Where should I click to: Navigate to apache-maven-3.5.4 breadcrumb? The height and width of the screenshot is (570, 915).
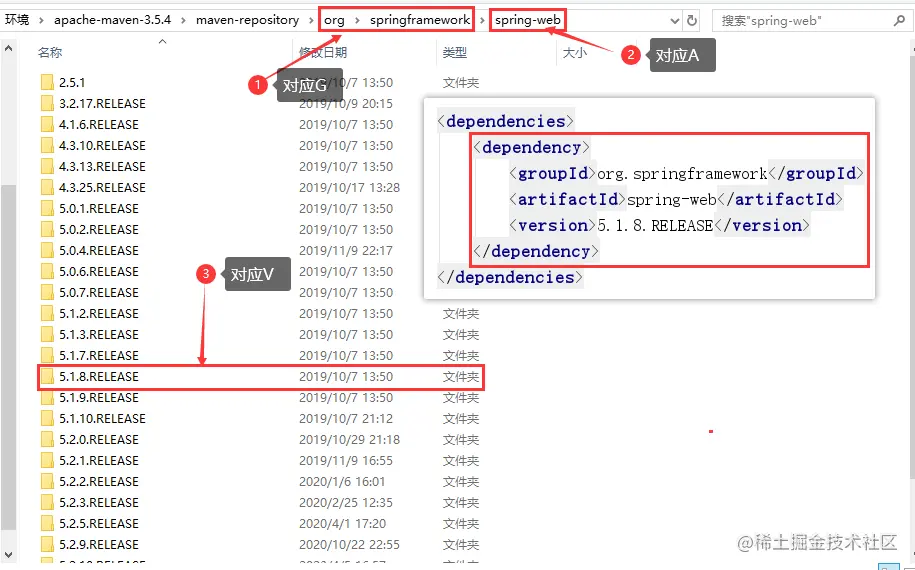[113, 20]
